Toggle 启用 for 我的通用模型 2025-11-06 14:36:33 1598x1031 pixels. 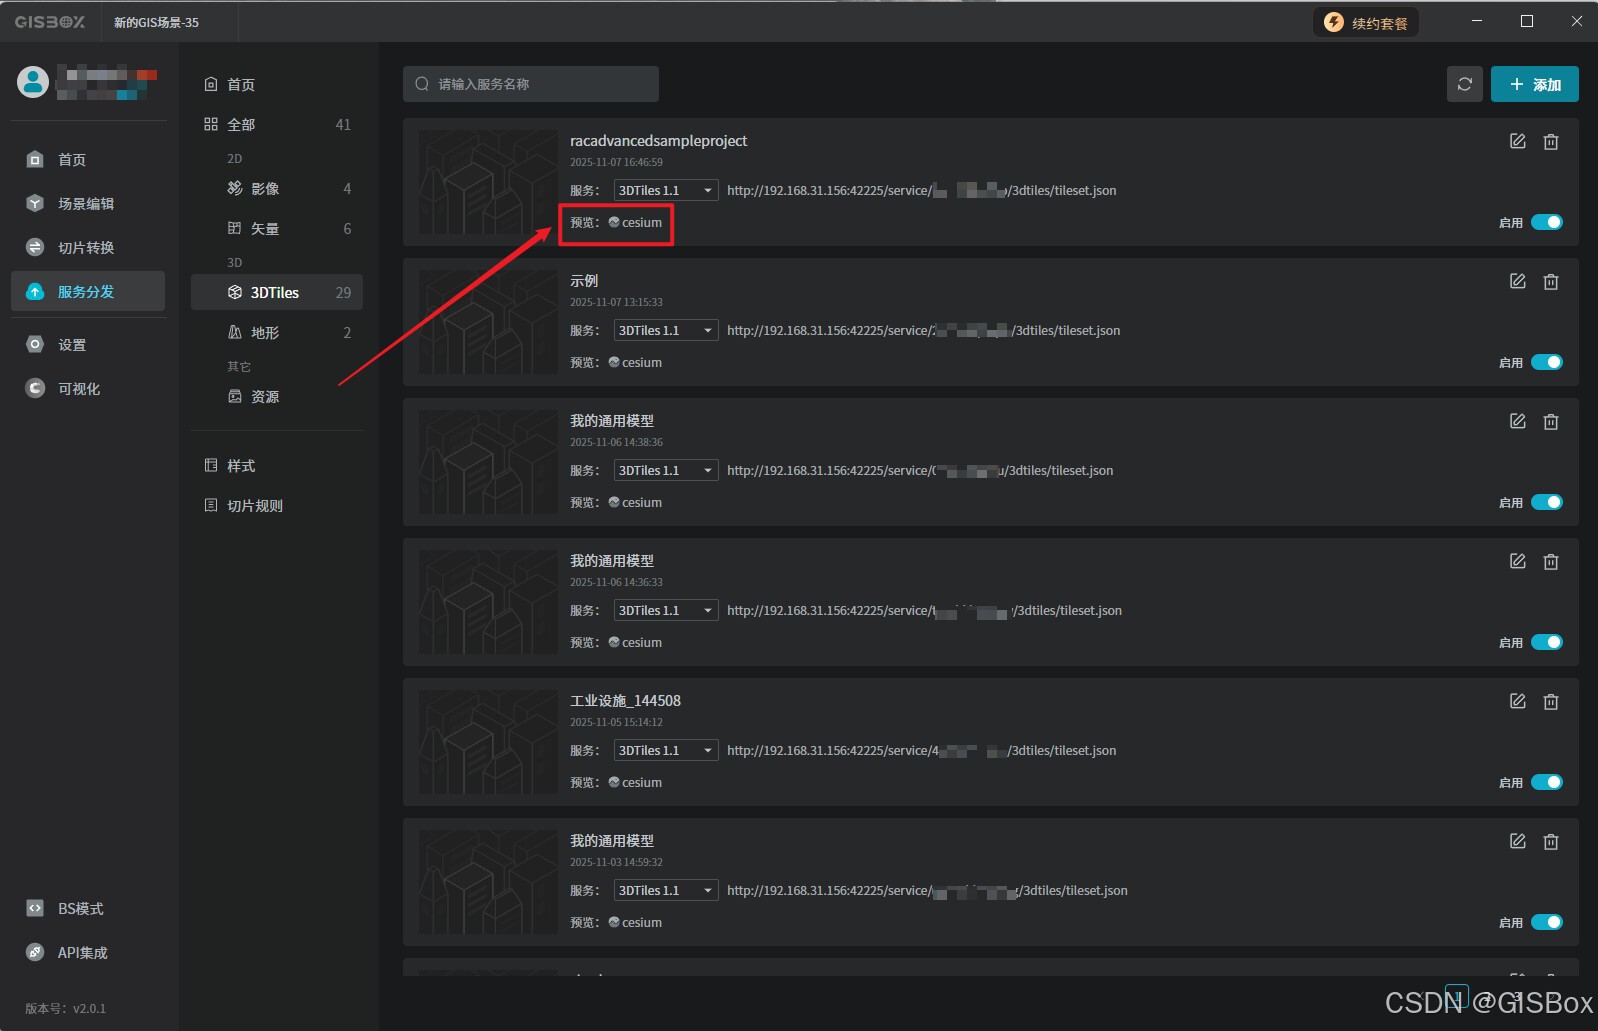point(1547,642)
